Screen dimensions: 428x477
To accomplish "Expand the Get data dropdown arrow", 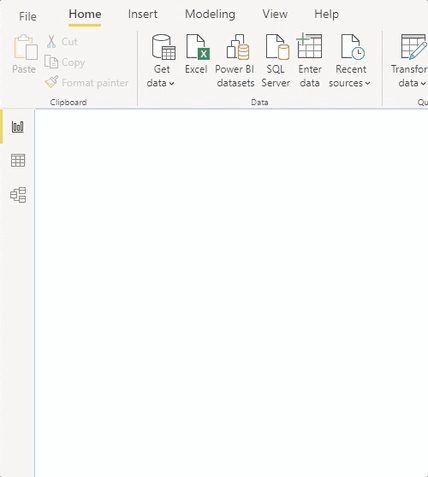I will [171, 83].
